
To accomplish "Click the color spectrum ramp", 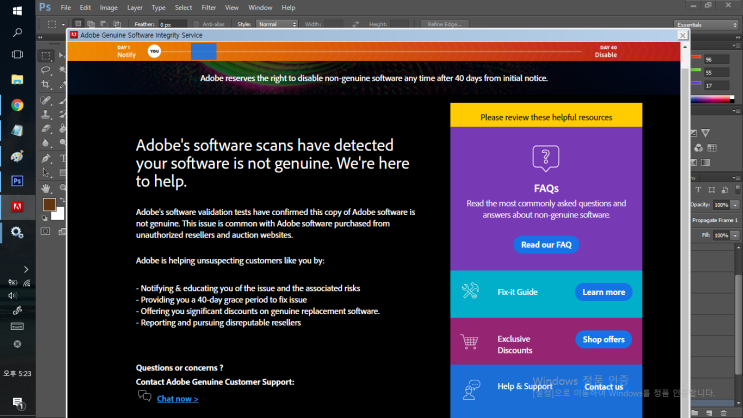I will point(712,100).
